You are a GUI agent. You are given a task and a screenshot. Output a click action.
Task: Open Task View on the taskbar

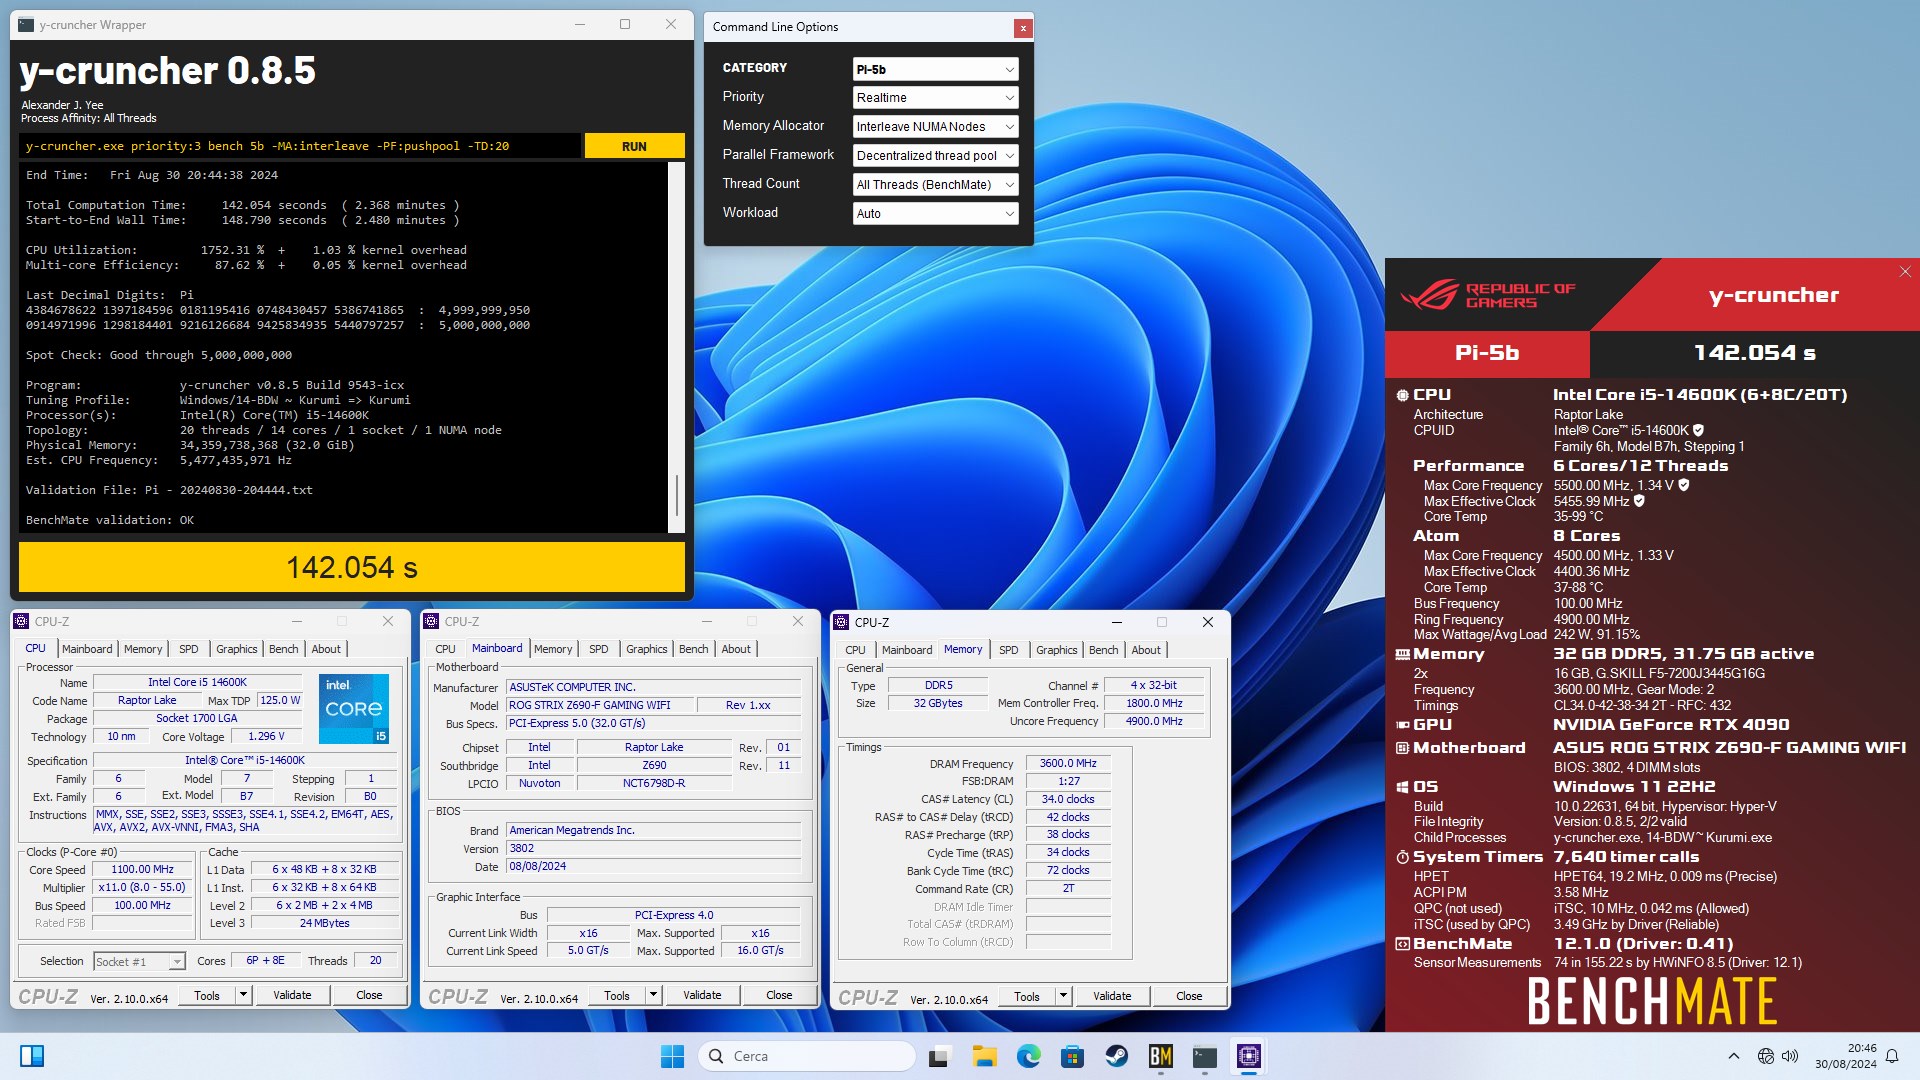939,1056
